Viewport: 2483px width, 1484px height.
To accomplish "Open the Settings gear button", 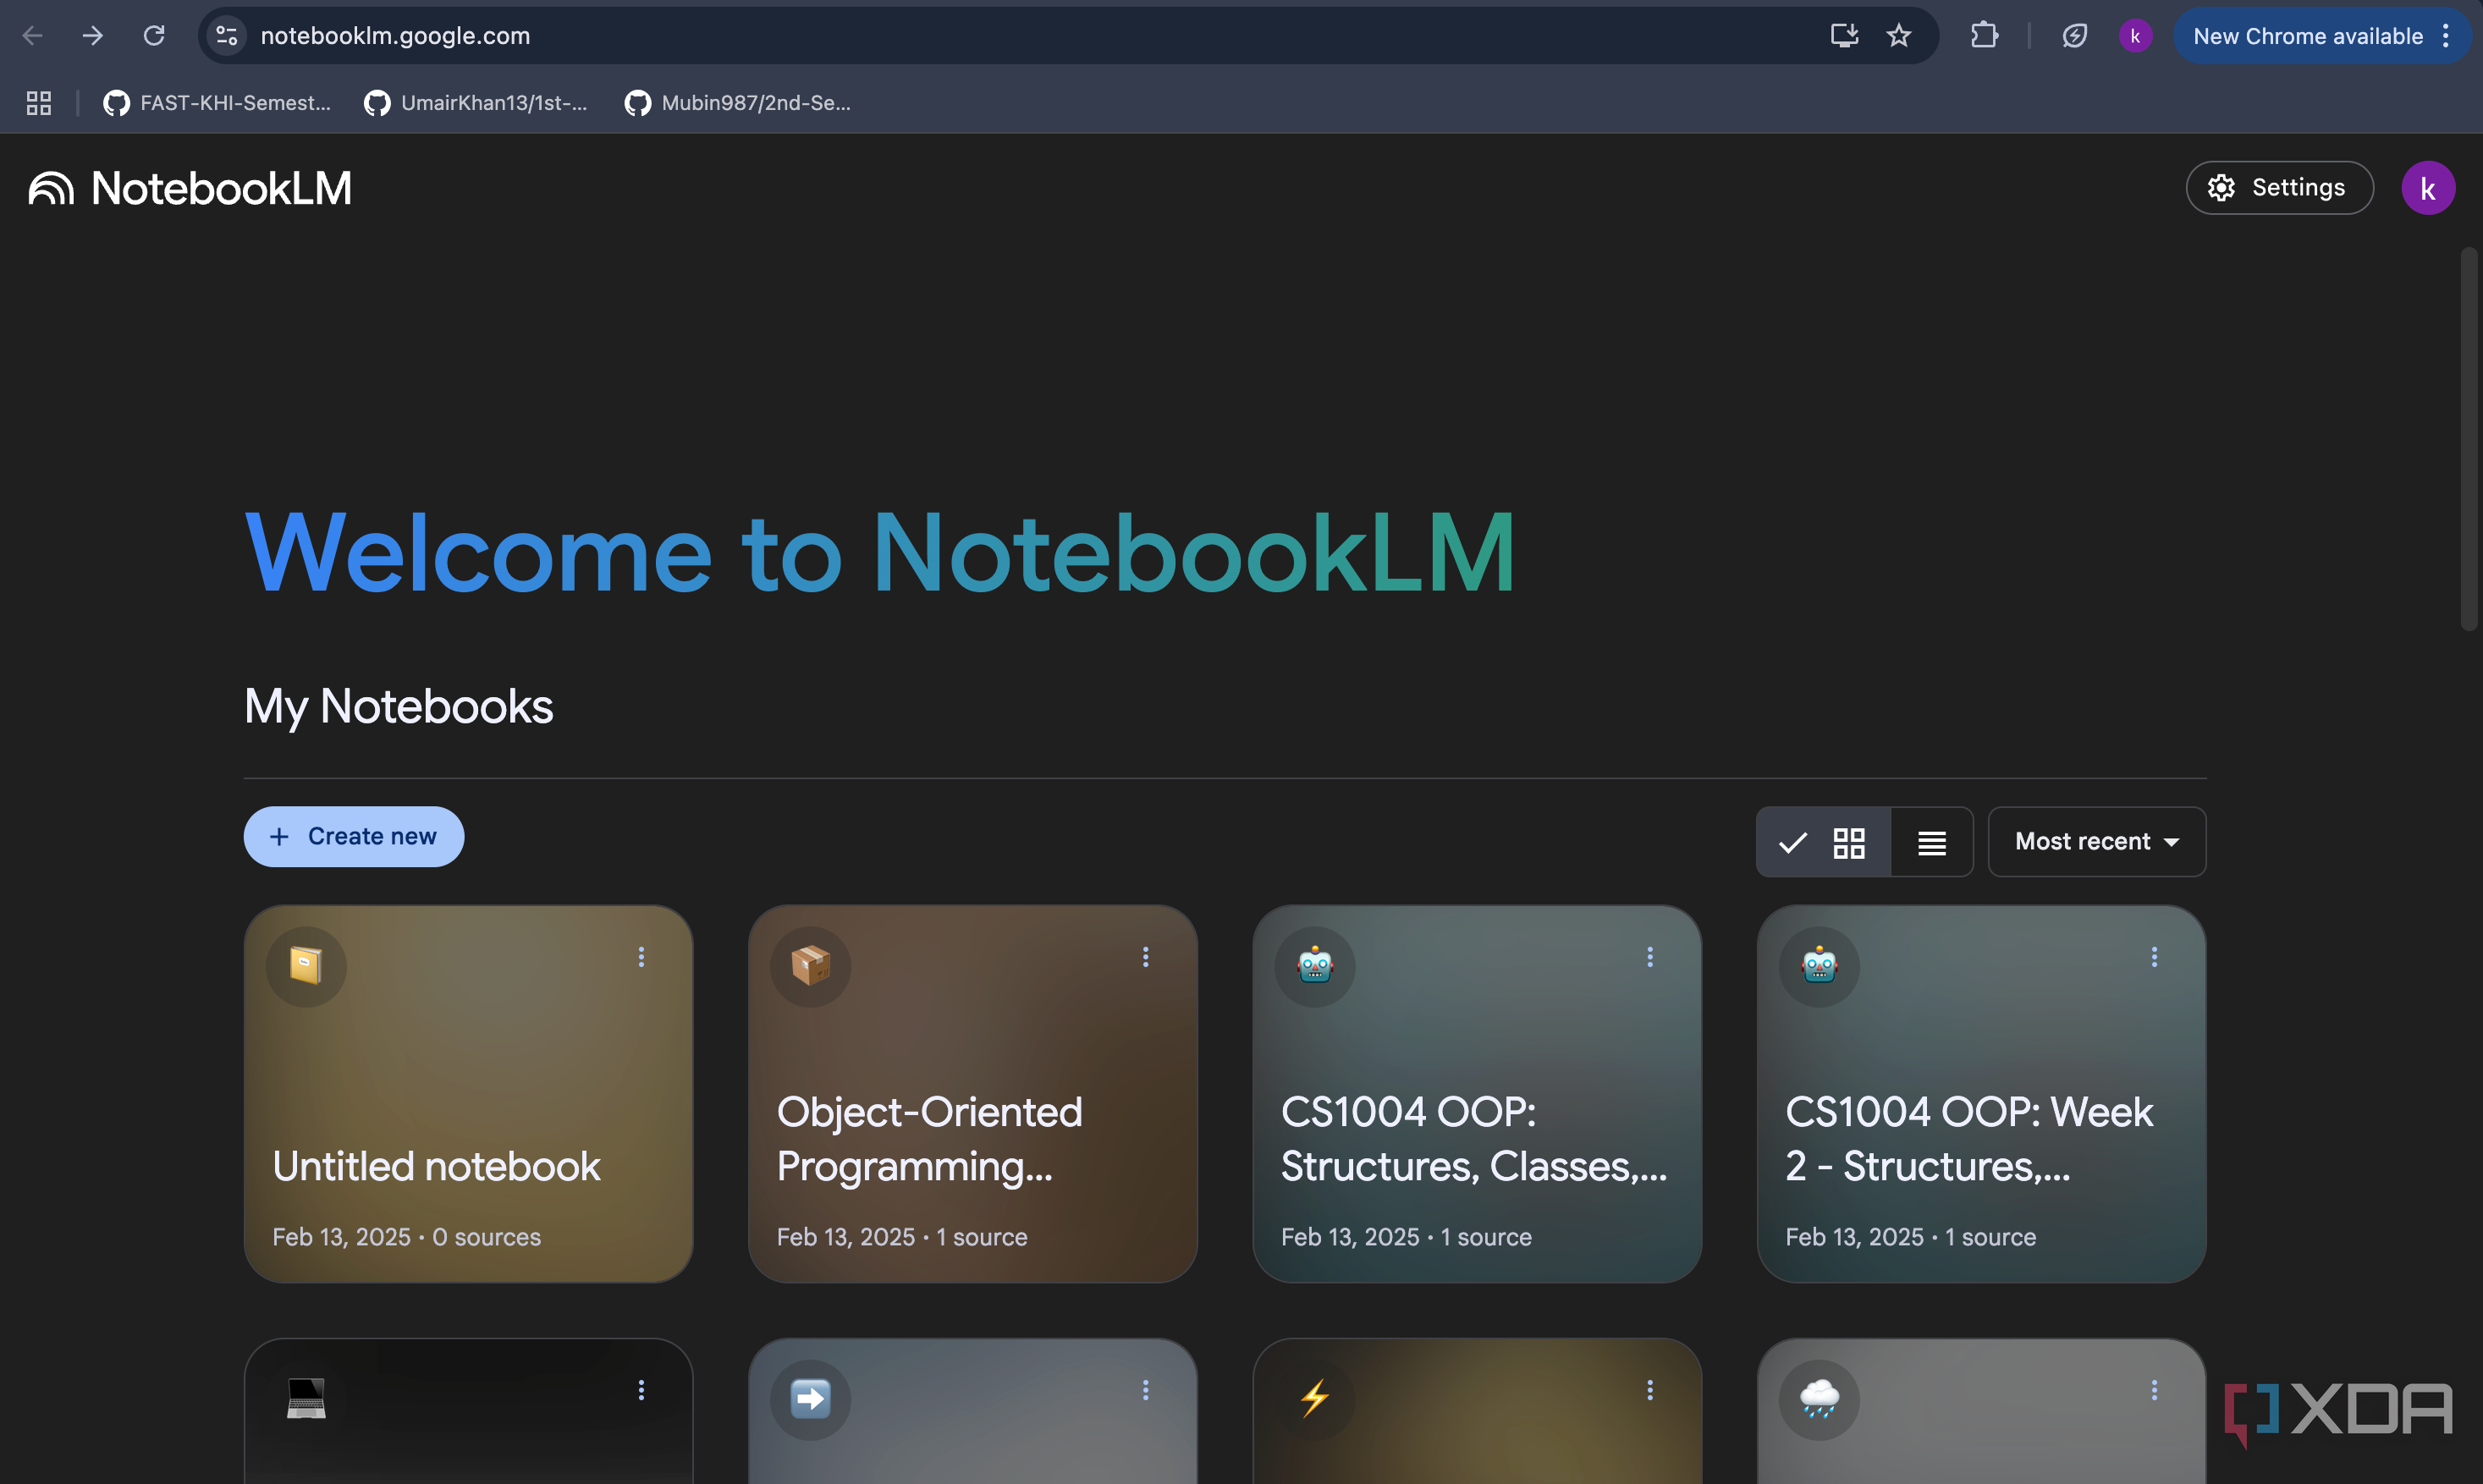I will pos(2278,188).
